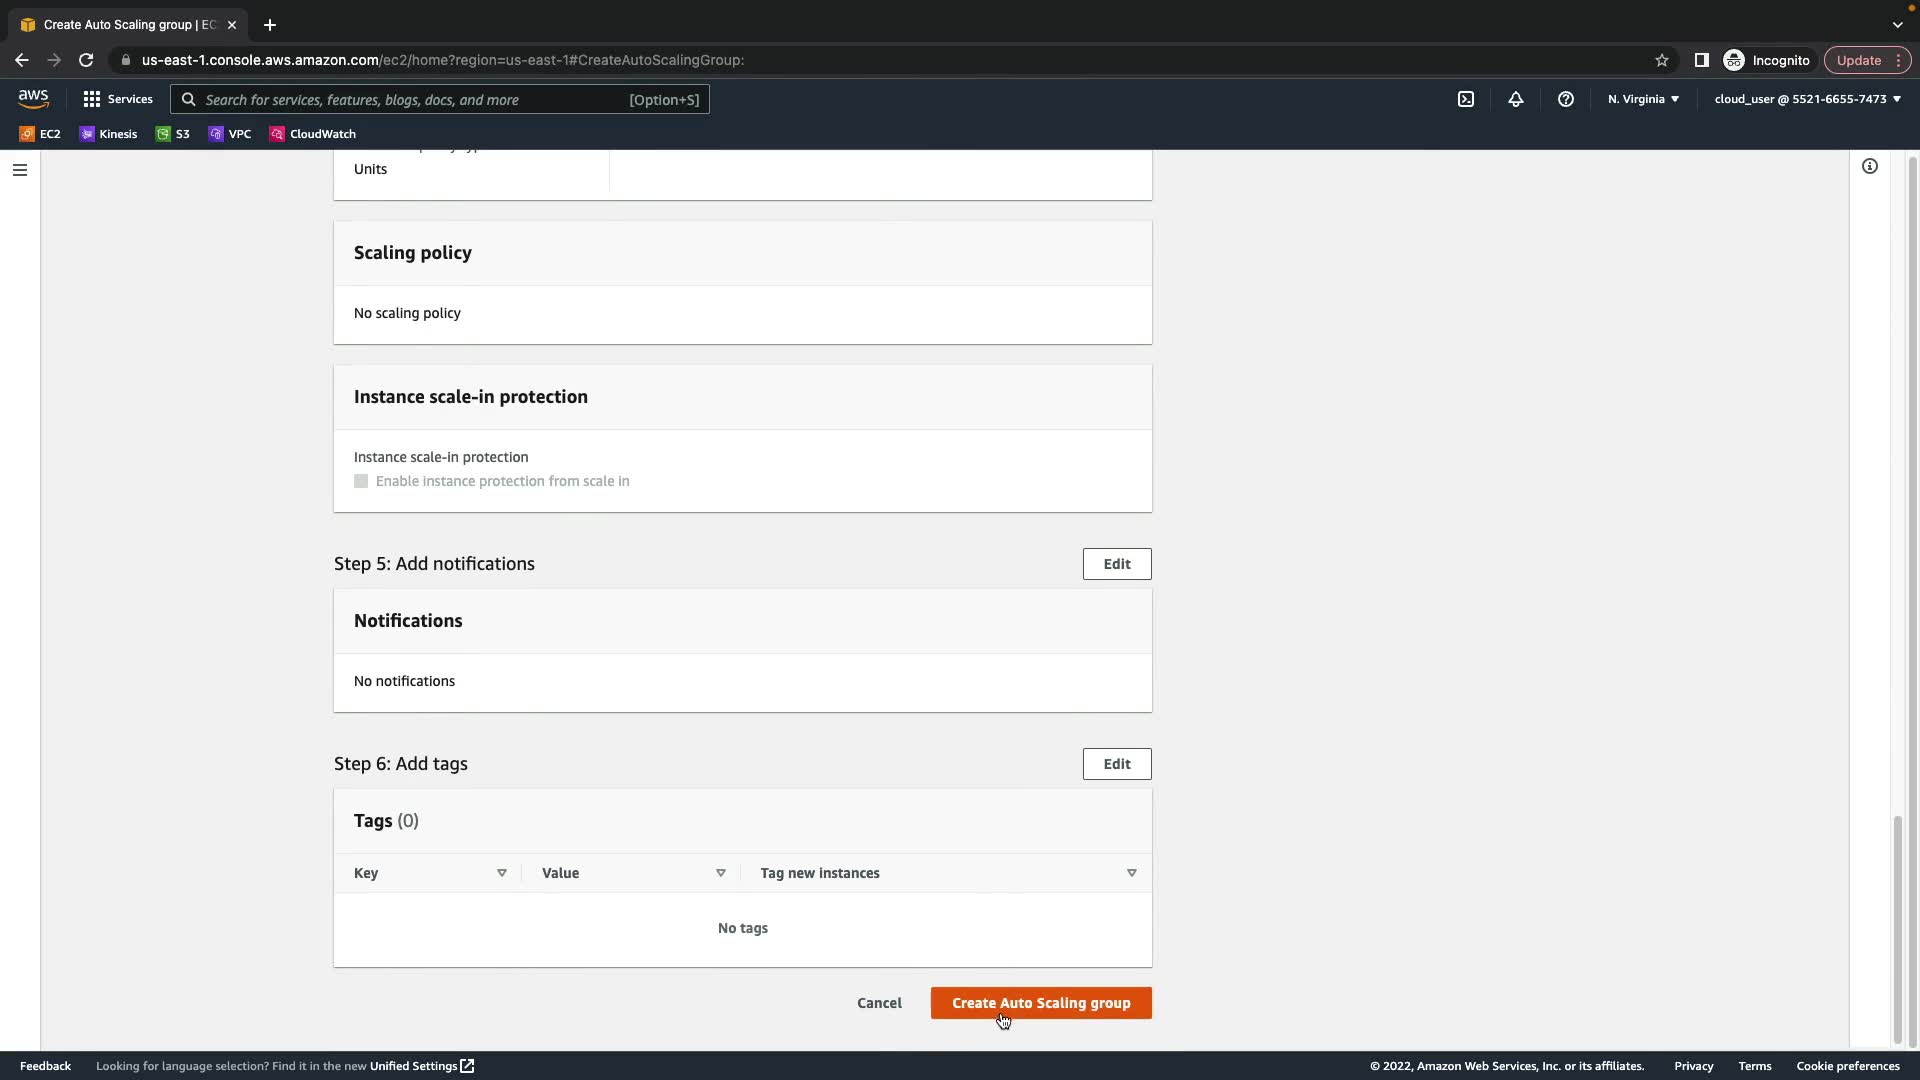
Task: Click the Cancel button
Action: click(879, 1003)
